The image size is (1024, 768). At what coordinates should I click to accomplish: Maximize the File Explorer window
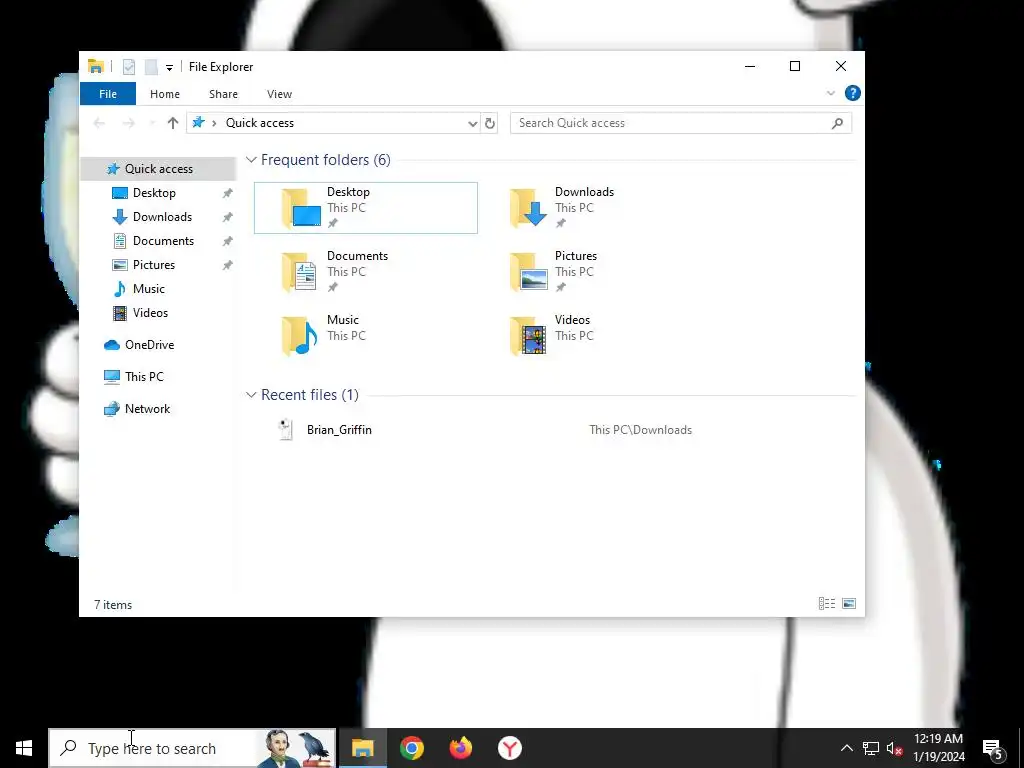click(x=795, y=67)
